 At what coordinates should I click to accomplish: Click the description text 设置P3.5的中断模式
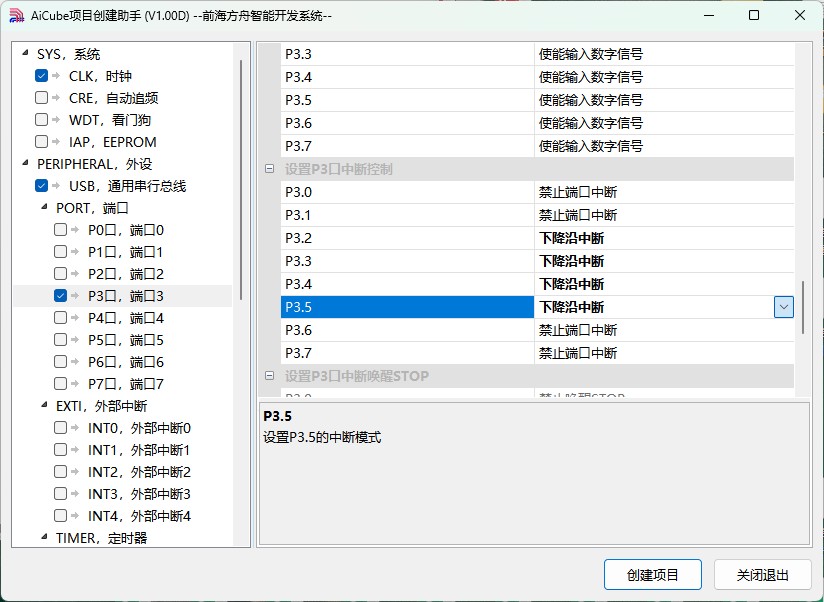click(x=322, y=438)
